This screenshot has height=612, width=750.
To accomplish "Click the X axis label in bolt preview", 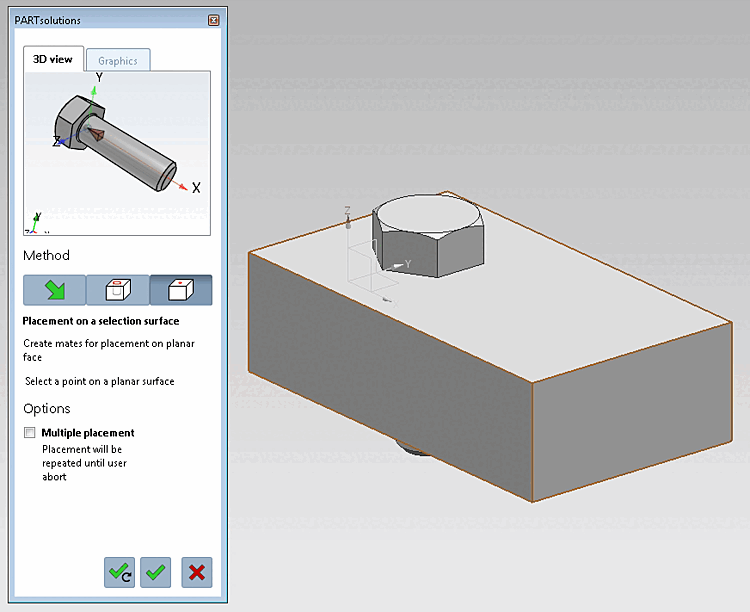I will pos(196,188).
